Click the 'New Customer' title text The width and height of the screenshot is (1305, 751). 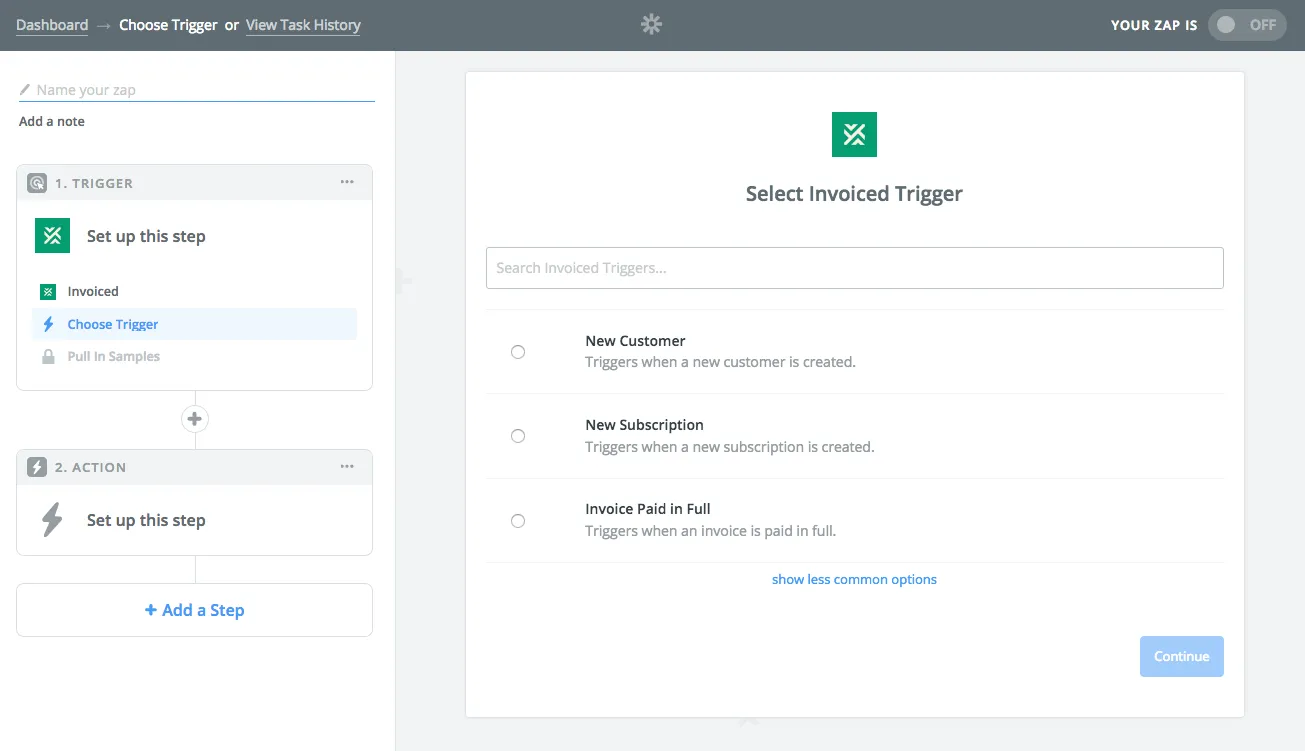pyautogui.click(x=635, y=341)
